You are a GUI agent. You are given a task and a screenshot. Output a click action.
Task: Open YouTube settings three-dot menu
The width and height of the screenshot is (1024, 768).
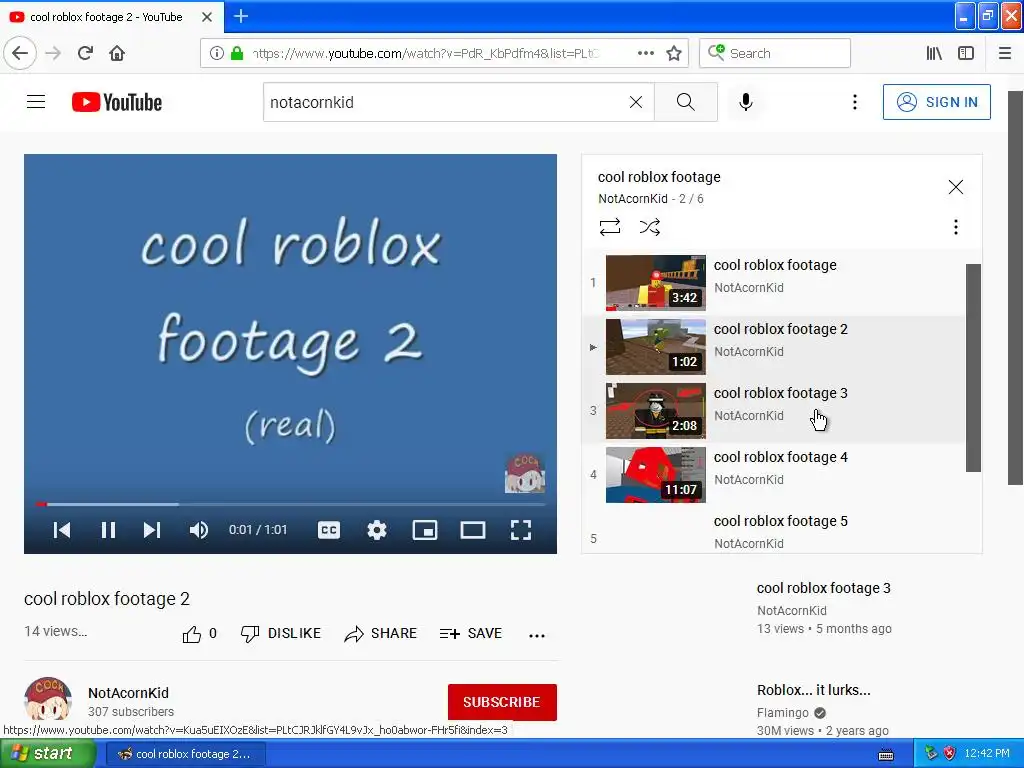point(854,102)
